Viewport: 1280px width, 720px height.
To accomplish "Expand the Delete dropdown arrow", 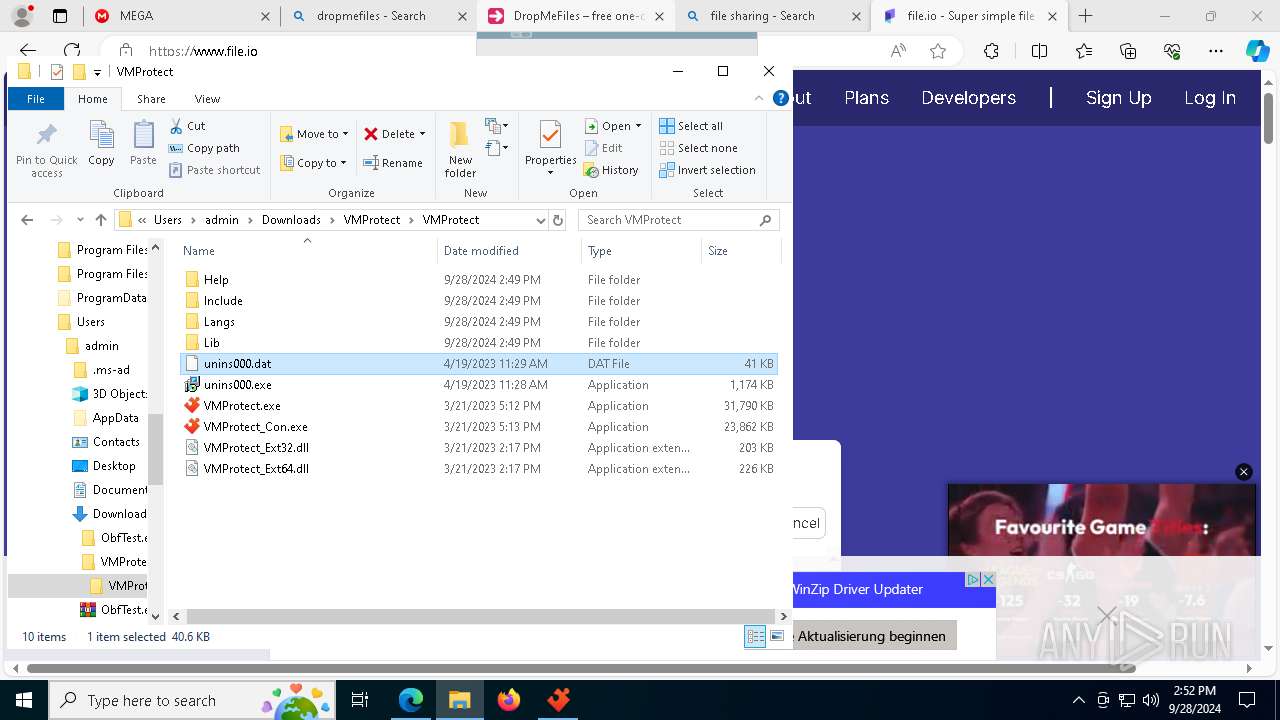I will point(422,134).
